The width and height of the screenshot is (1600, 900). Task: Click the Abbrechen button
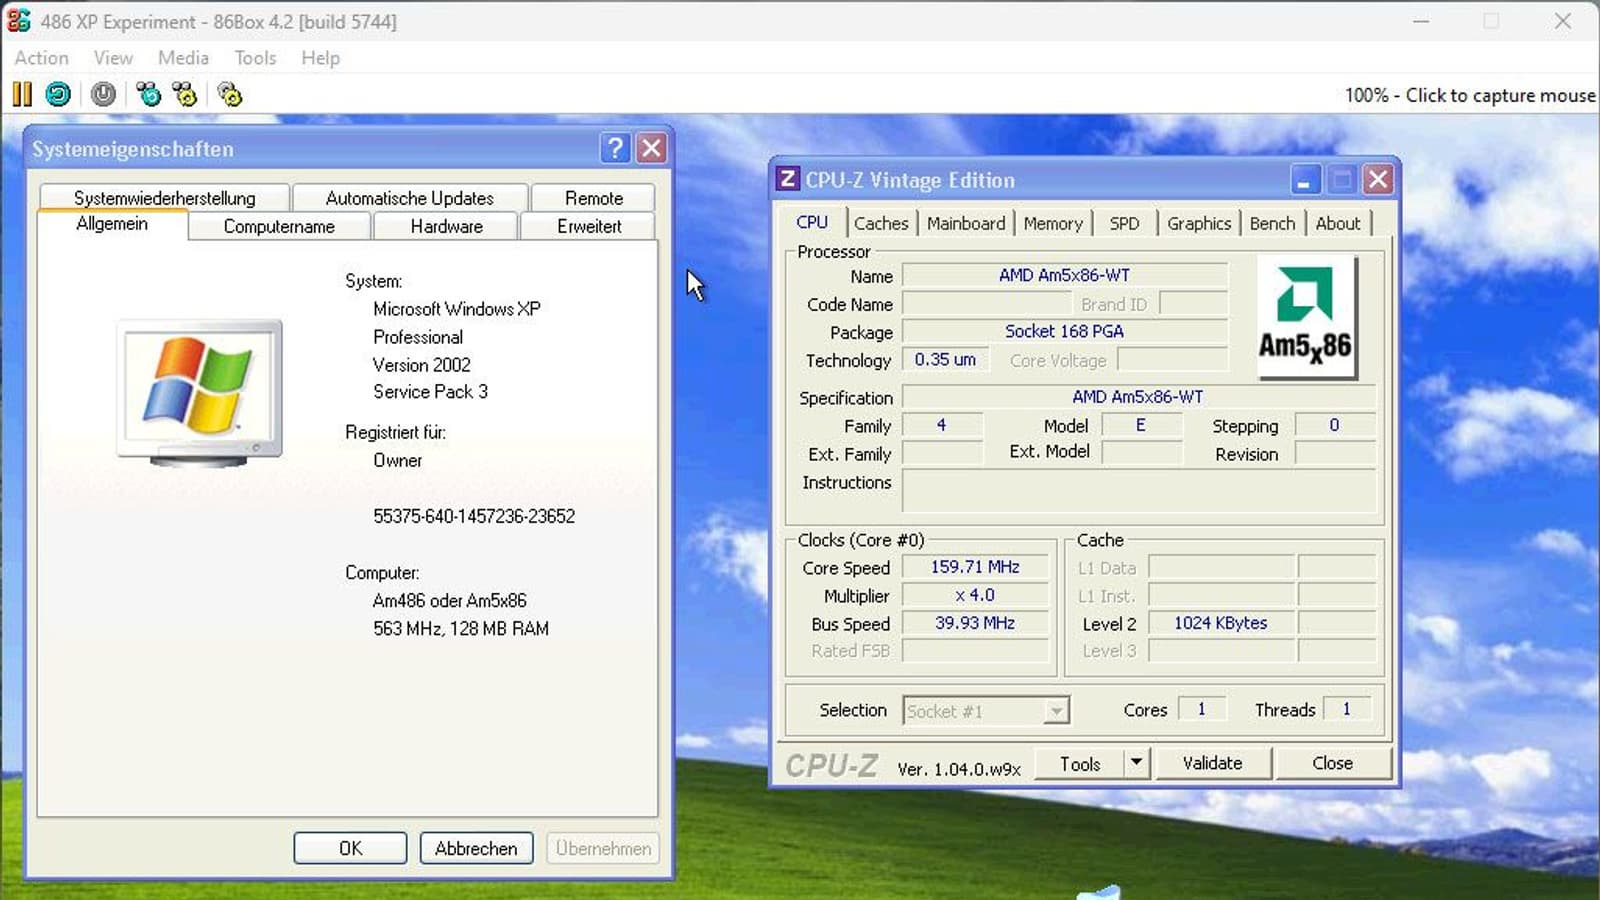(x=476, y=848)
